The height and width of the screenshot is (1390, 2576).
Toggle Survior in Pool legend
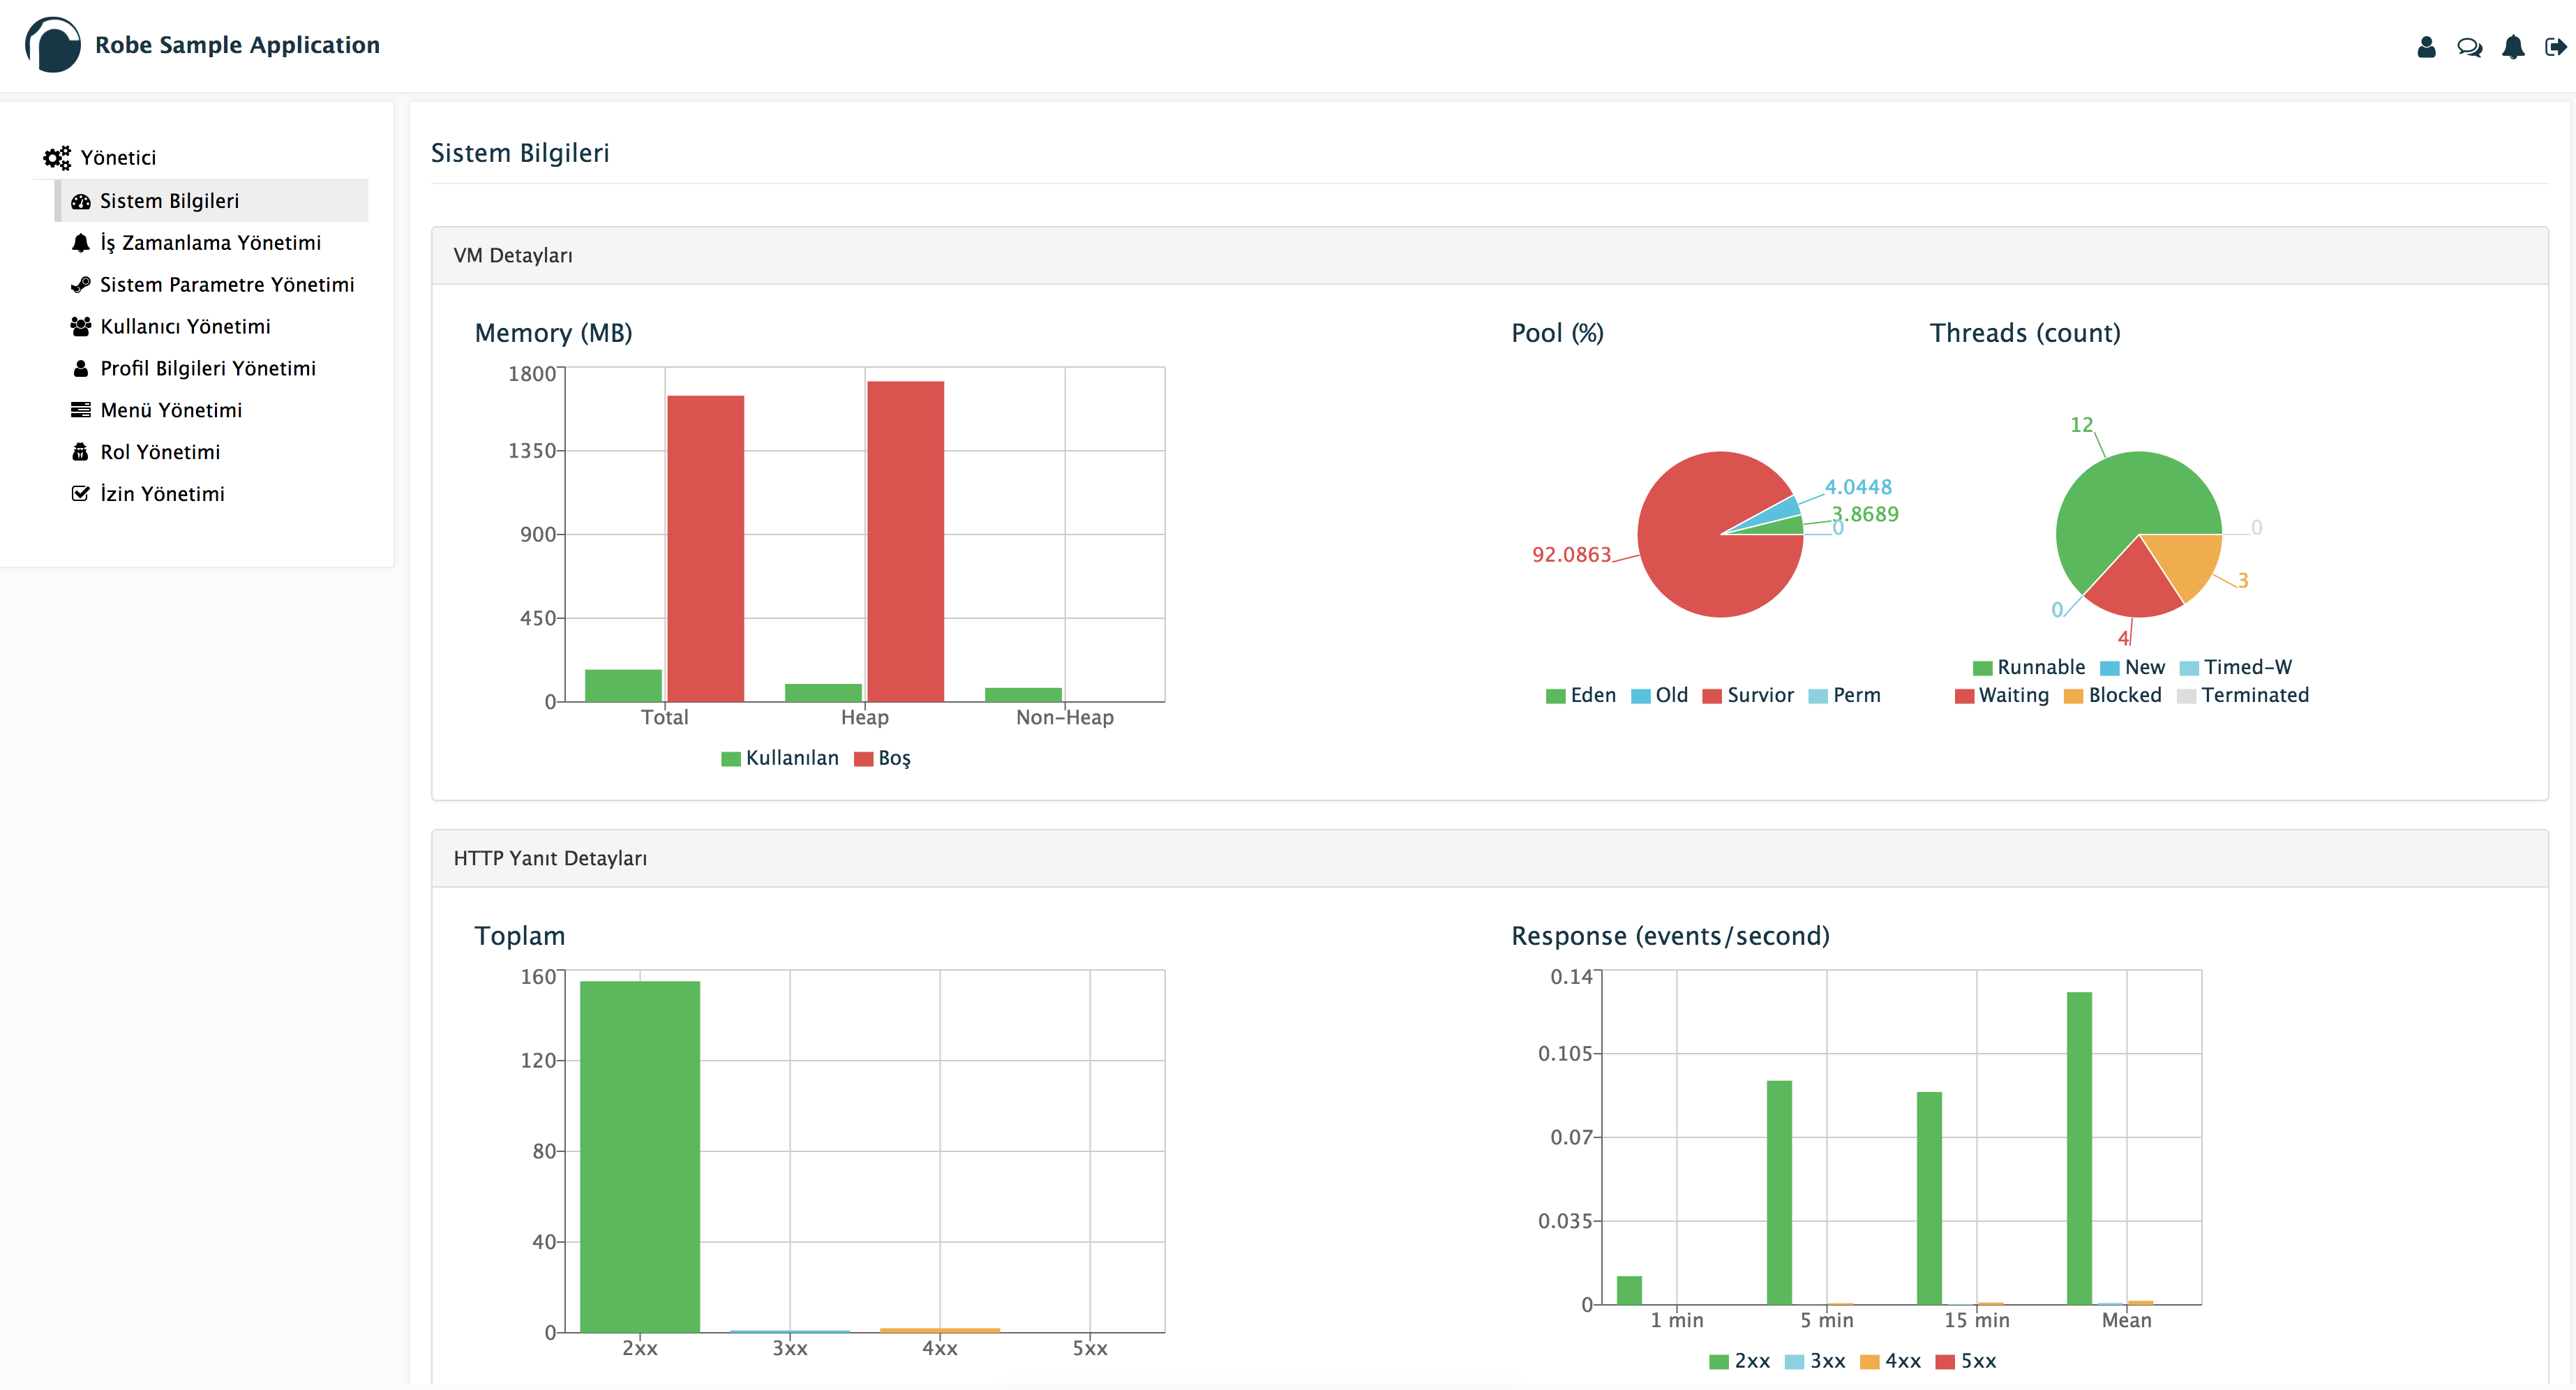pyautogui.click(x=1748, y=696)
